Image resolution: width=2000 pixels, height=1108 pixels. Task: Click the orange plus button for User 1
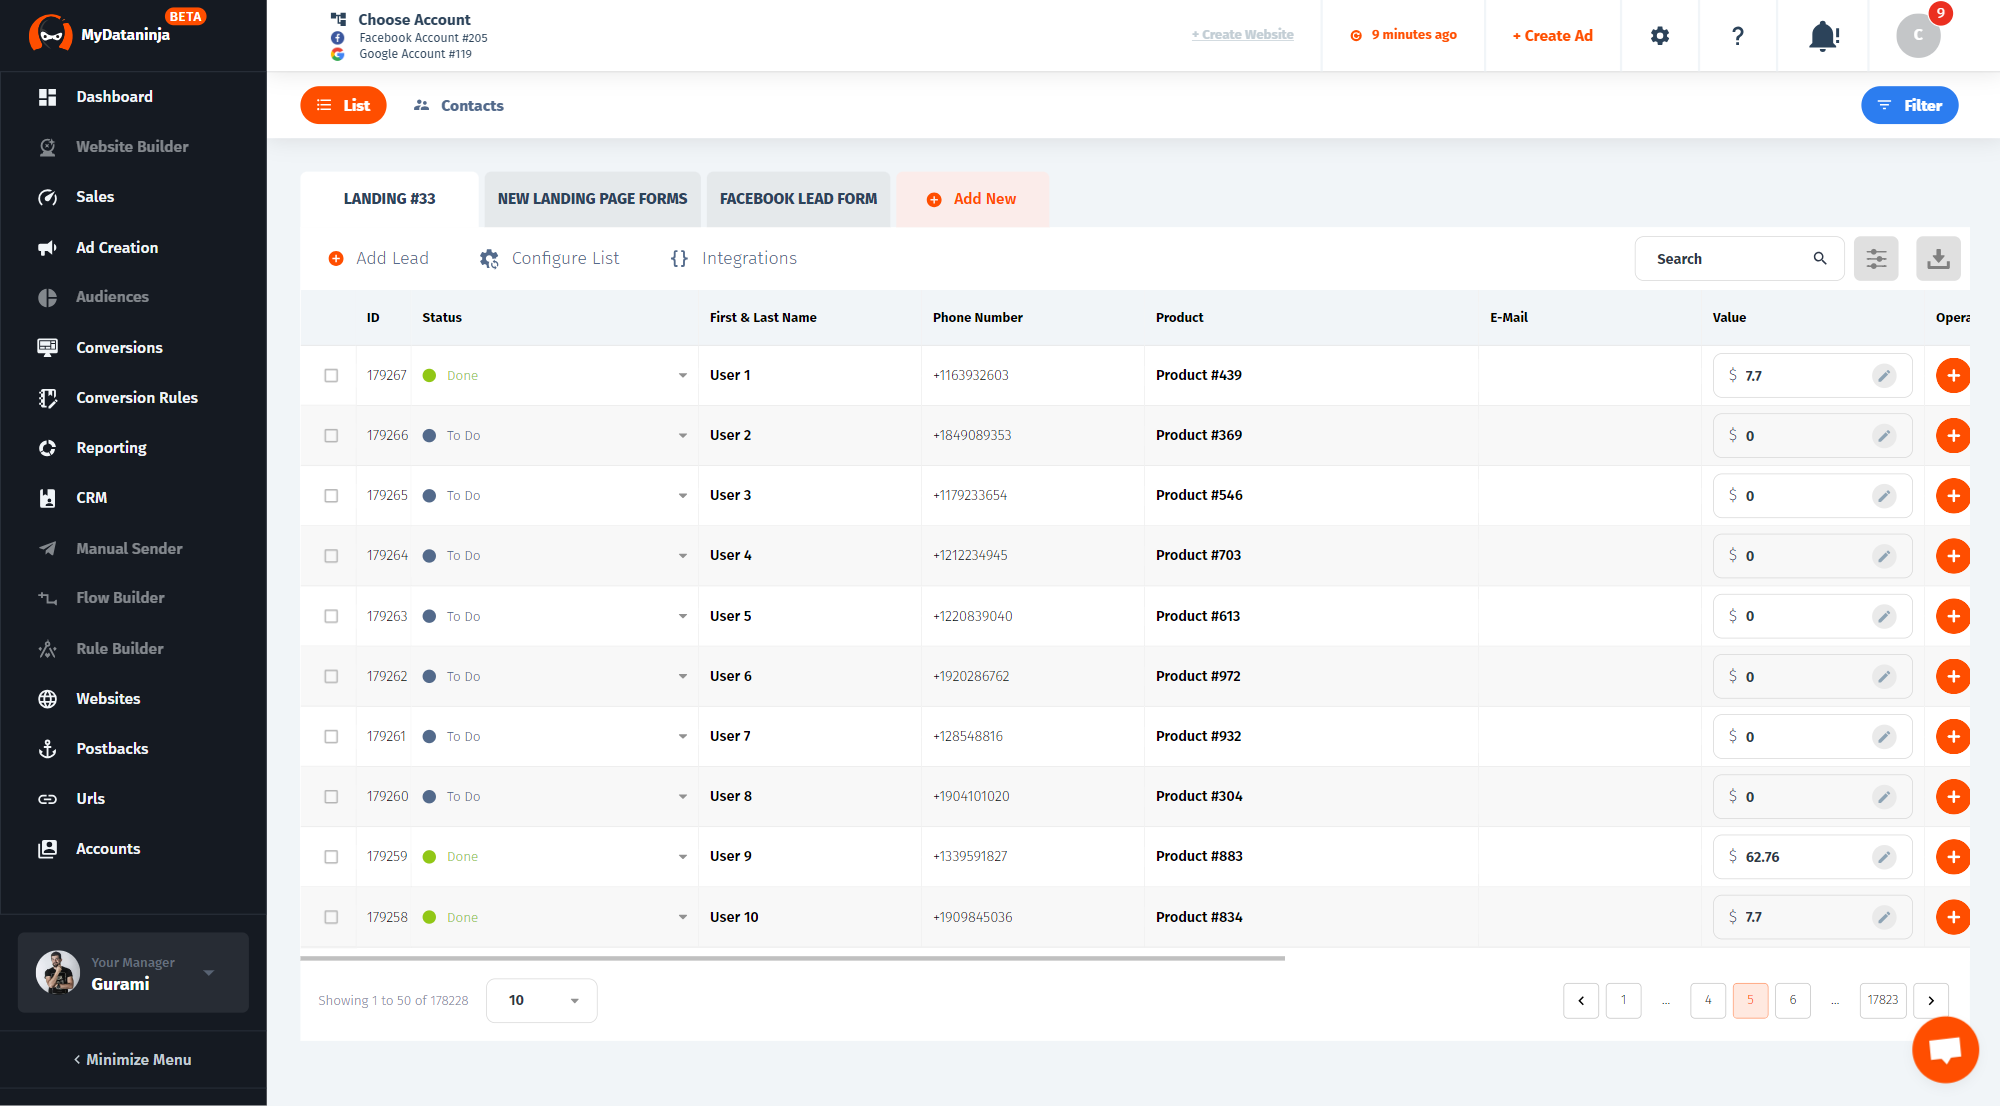[x=1952, y=376]
